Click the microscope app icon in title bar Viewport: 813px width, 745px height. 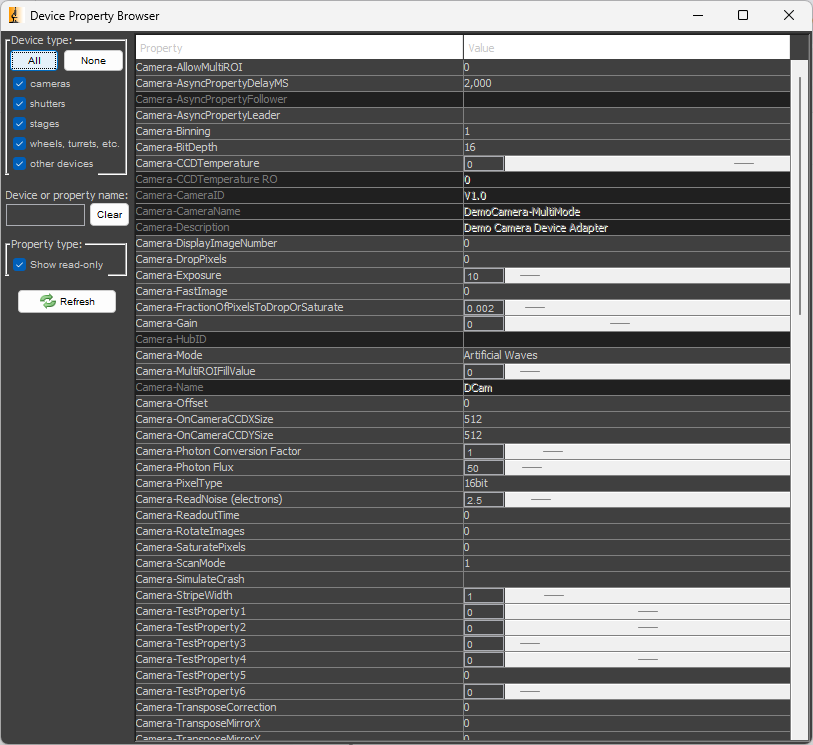pos(15,16)
